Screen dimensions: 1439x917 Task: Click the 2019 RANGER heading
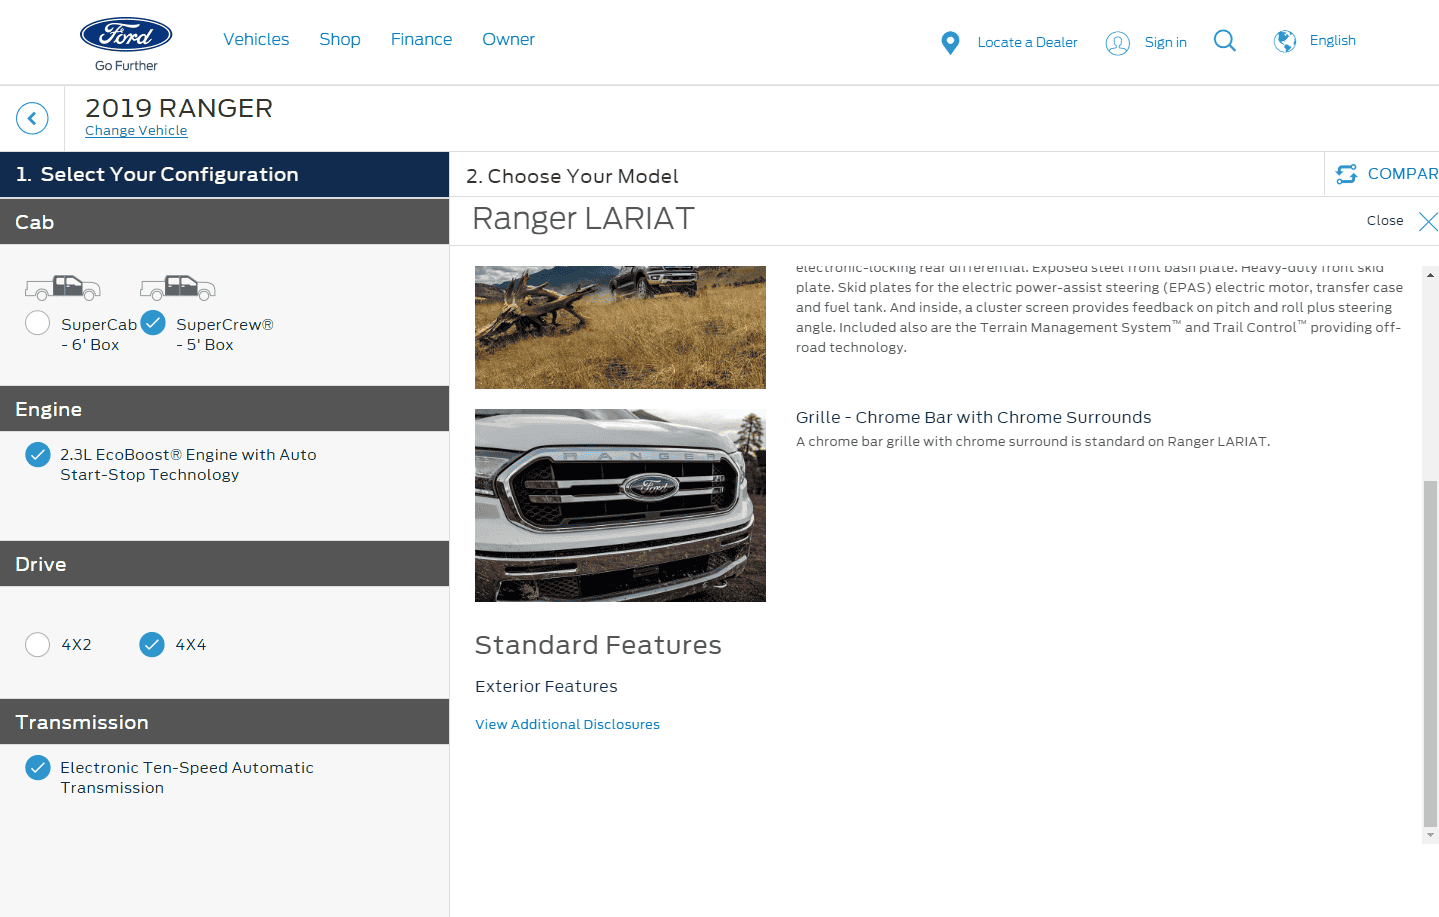(x=179, y=108)
